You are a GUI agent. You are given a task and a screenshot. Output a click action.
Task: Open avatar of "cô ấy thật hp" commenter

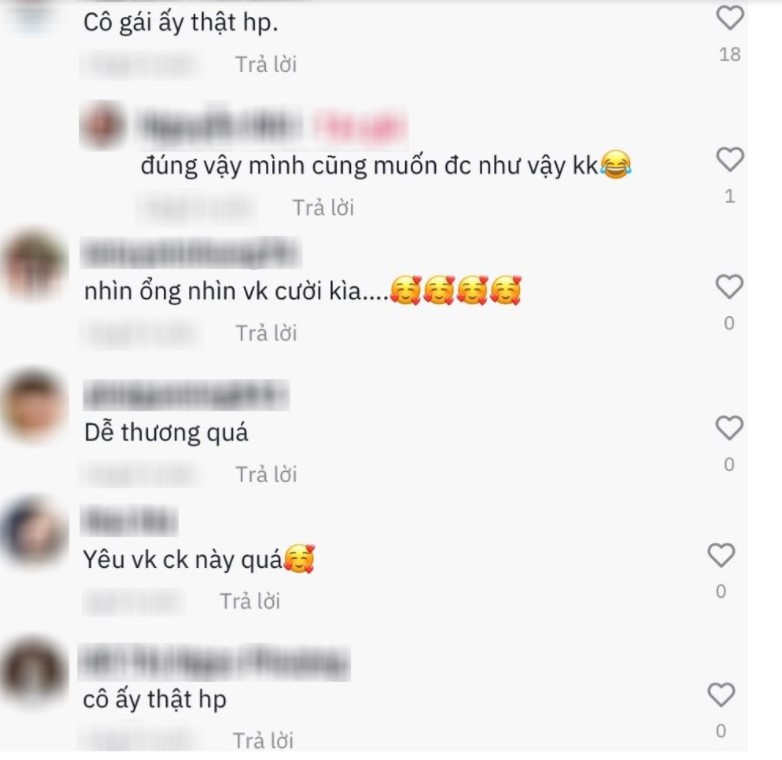34,672
